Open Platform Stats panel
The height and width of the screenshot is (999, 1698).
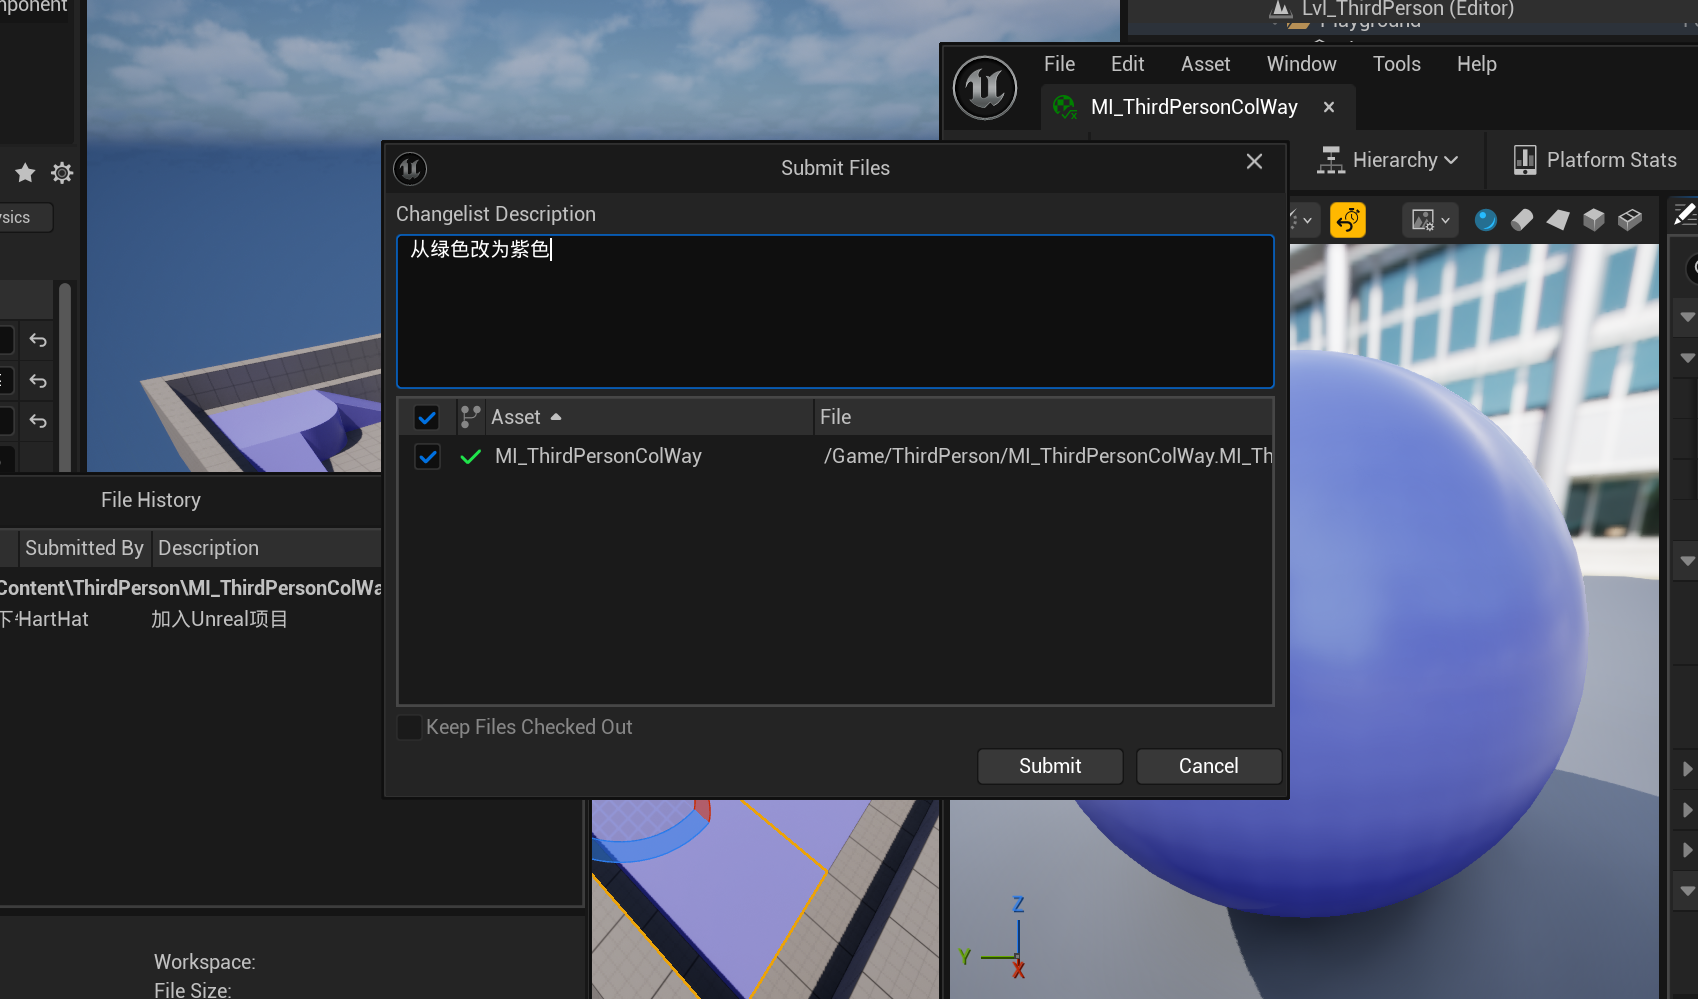click(1594, 160)
